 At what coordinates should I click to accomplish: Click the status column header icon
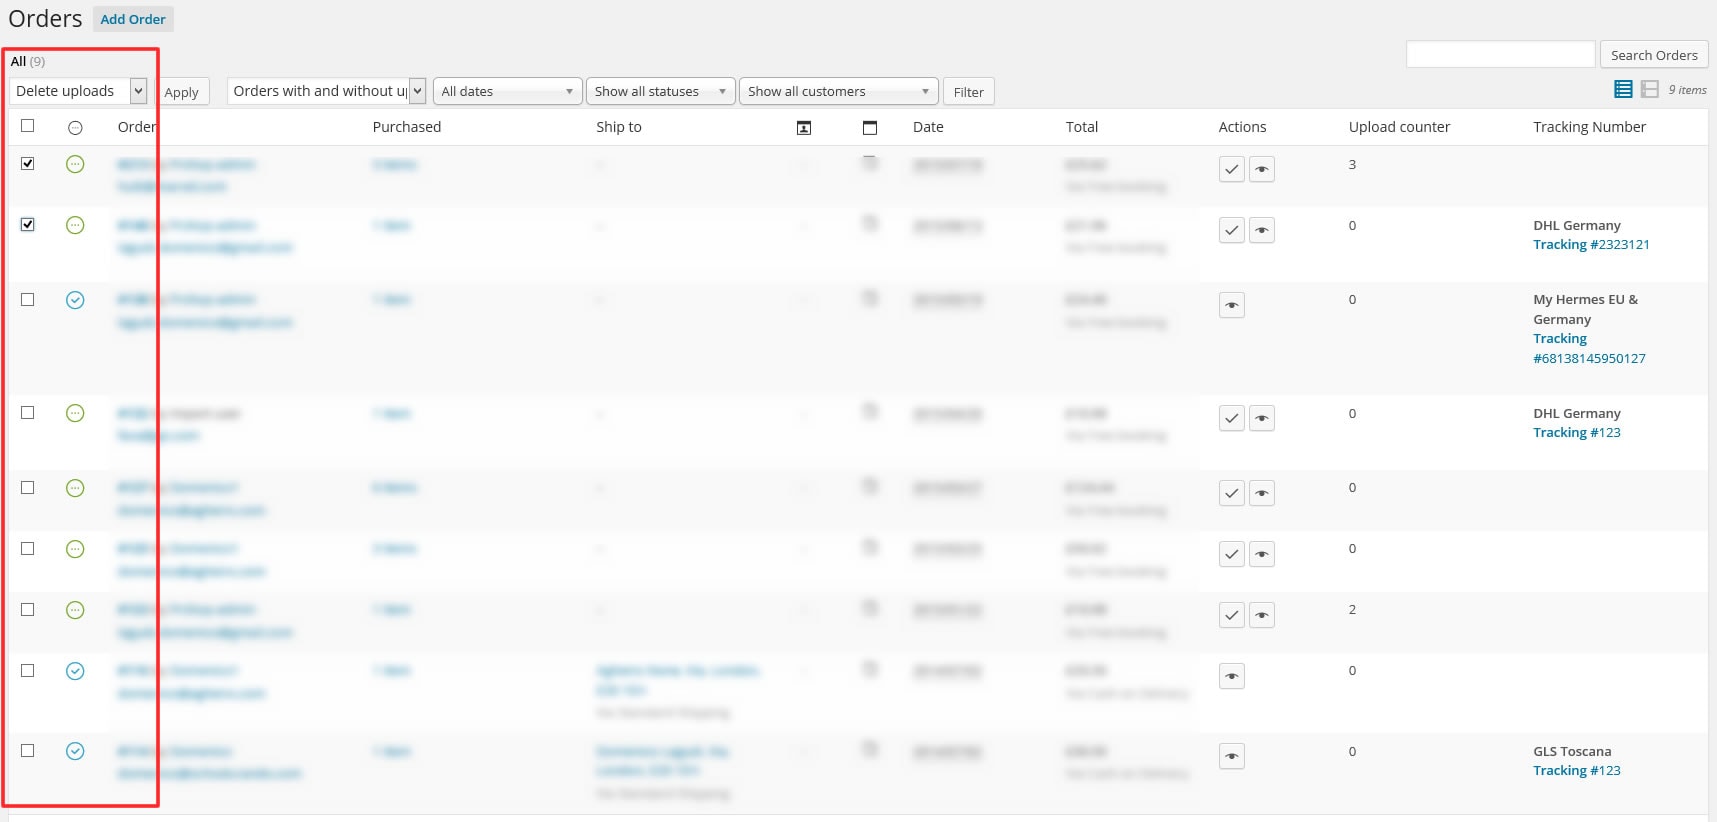(x=75, y=128)
